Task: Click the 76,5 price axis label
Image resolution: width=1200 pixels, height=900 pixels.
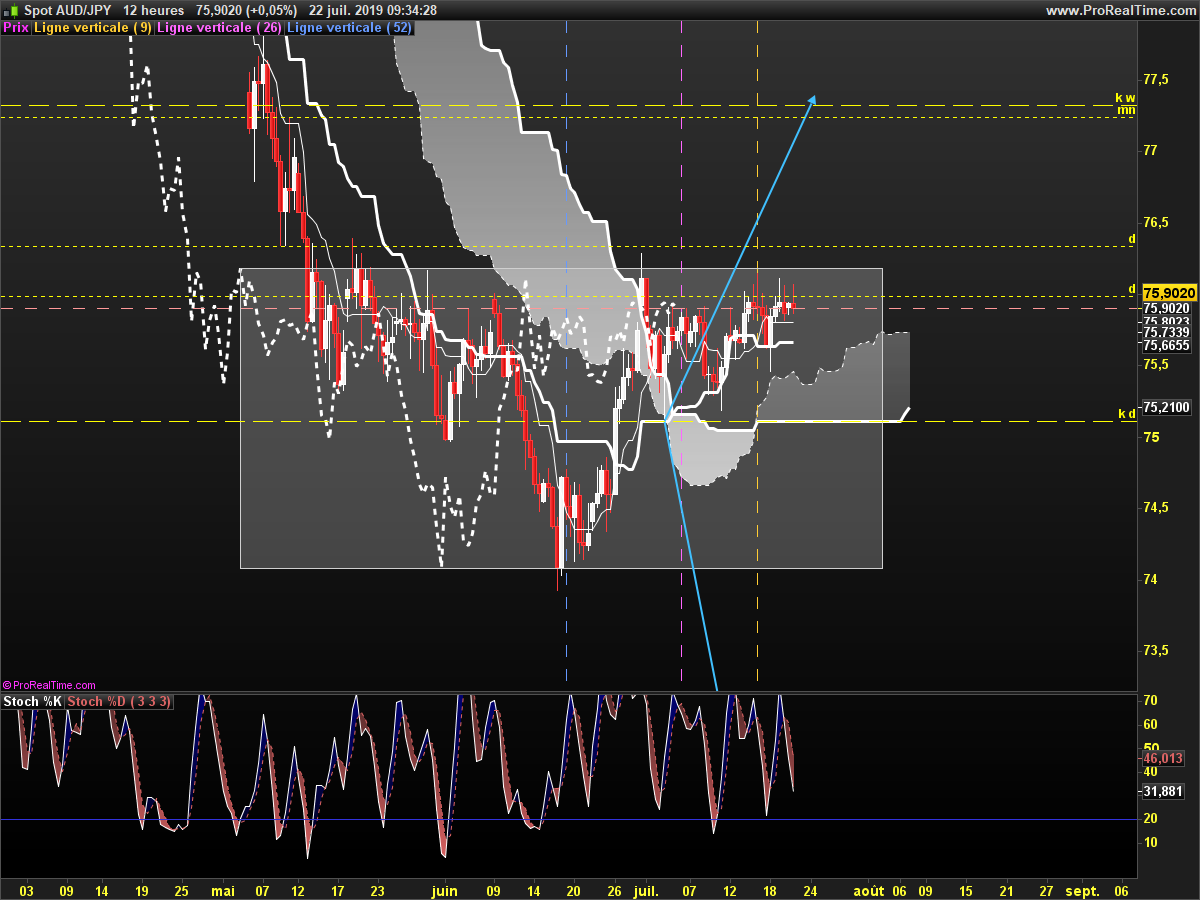Action: click(1157, 222)
